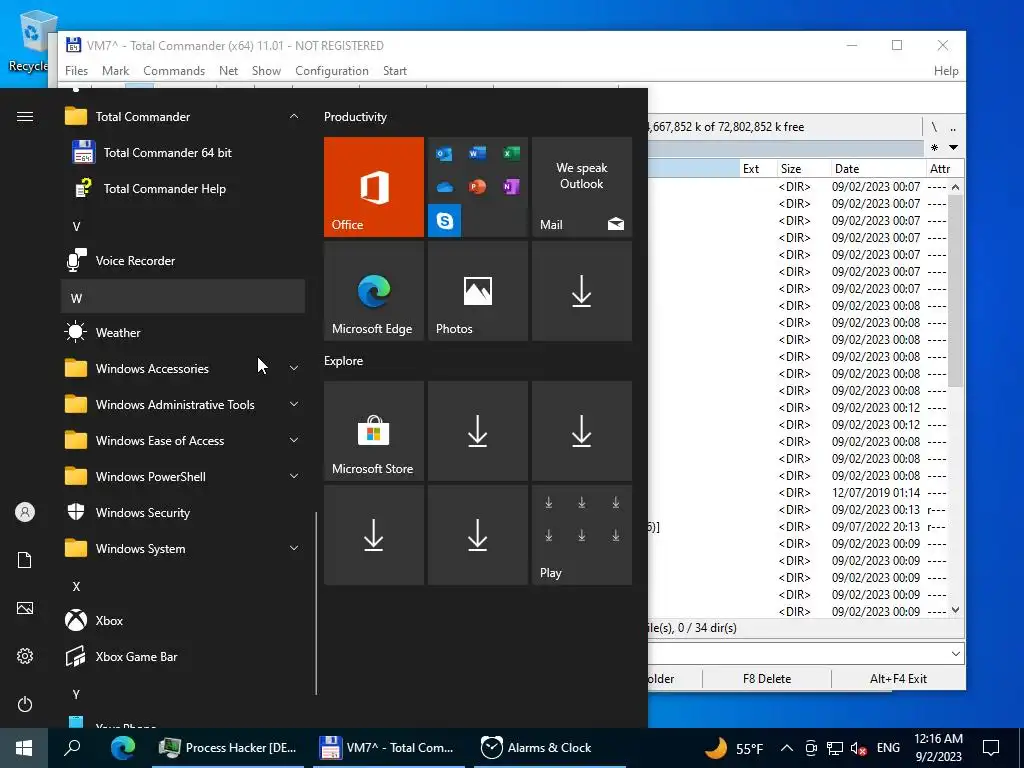Screen dimensions: 1024x768
Task: Open the Photos tile
Action: 478,291
